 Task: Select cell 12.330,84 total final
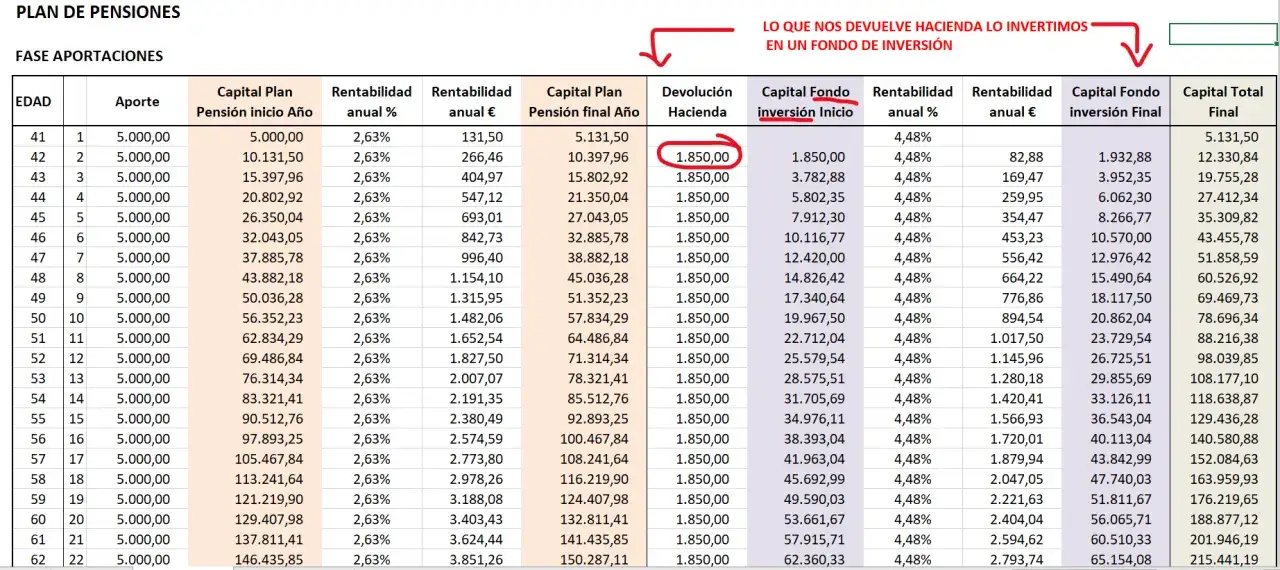[1226, 157]
